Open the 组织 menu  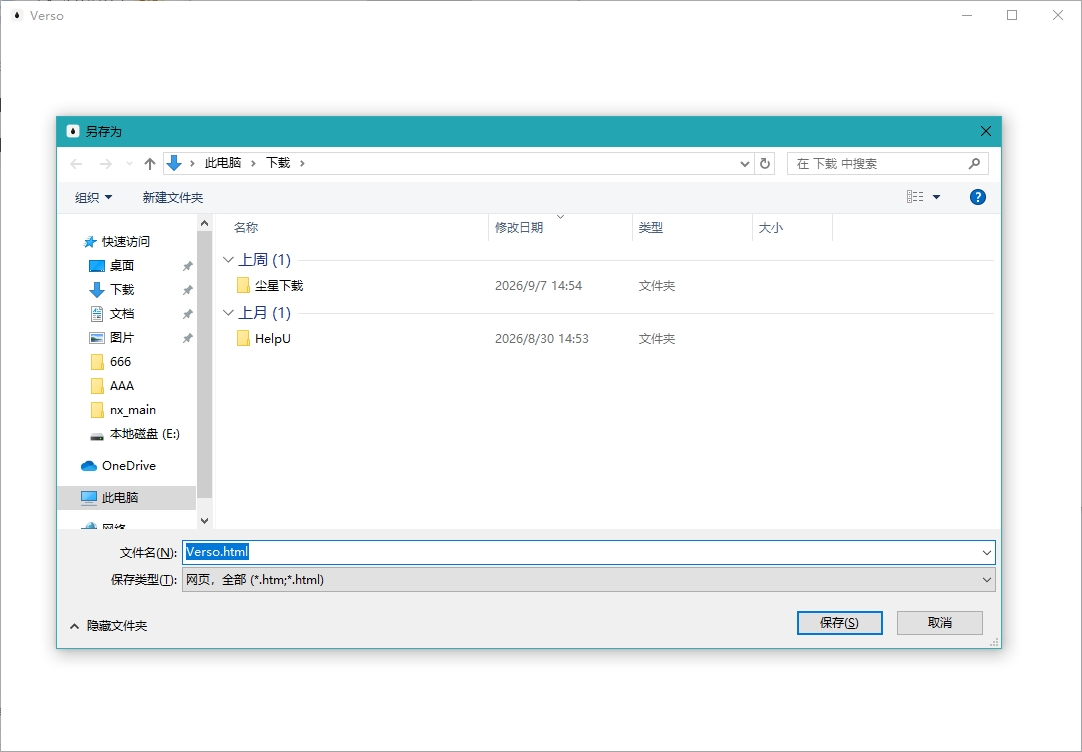click(x=93, y=197)
